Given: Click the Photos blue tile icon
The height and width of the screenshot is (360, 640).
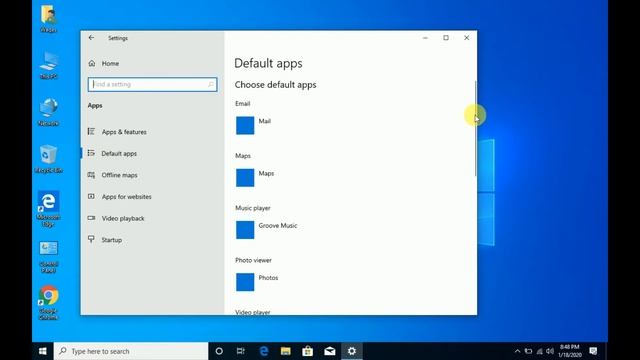Looking at the screenshot, I should [x=245, y=282].
